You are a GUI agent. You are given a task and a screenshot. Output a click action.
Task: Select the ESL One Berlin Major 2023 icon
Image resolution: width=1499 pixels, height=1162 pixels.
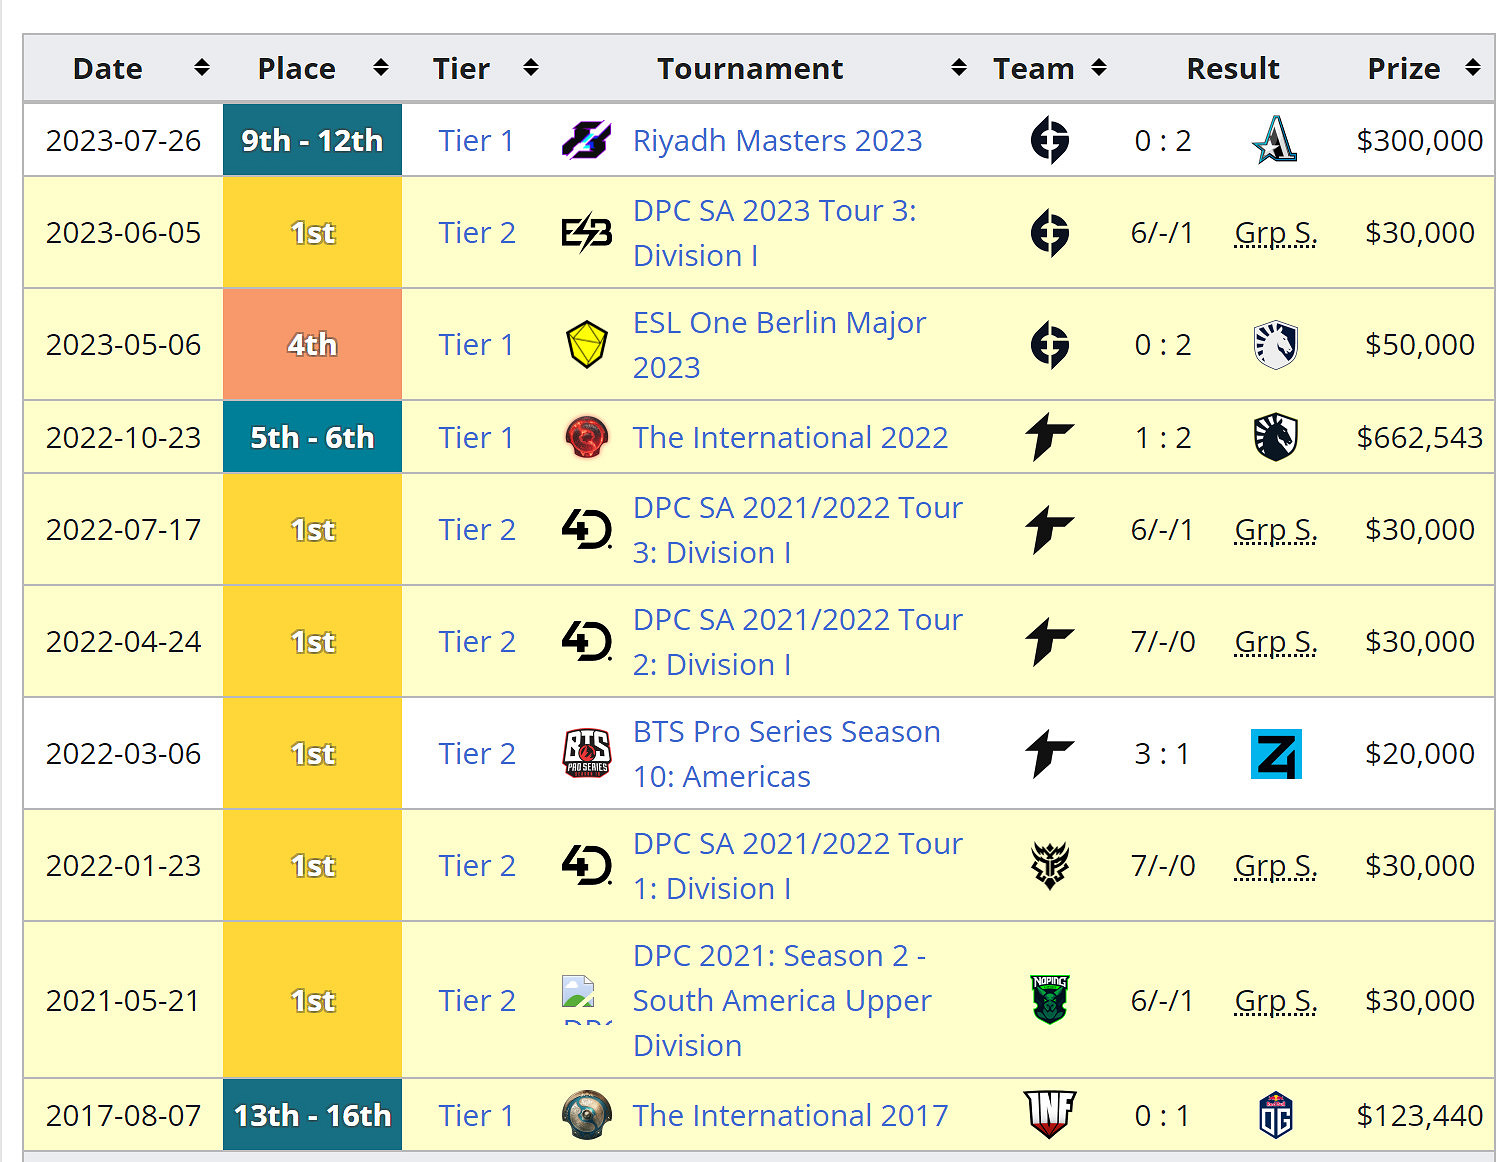(x=587, y=344)
